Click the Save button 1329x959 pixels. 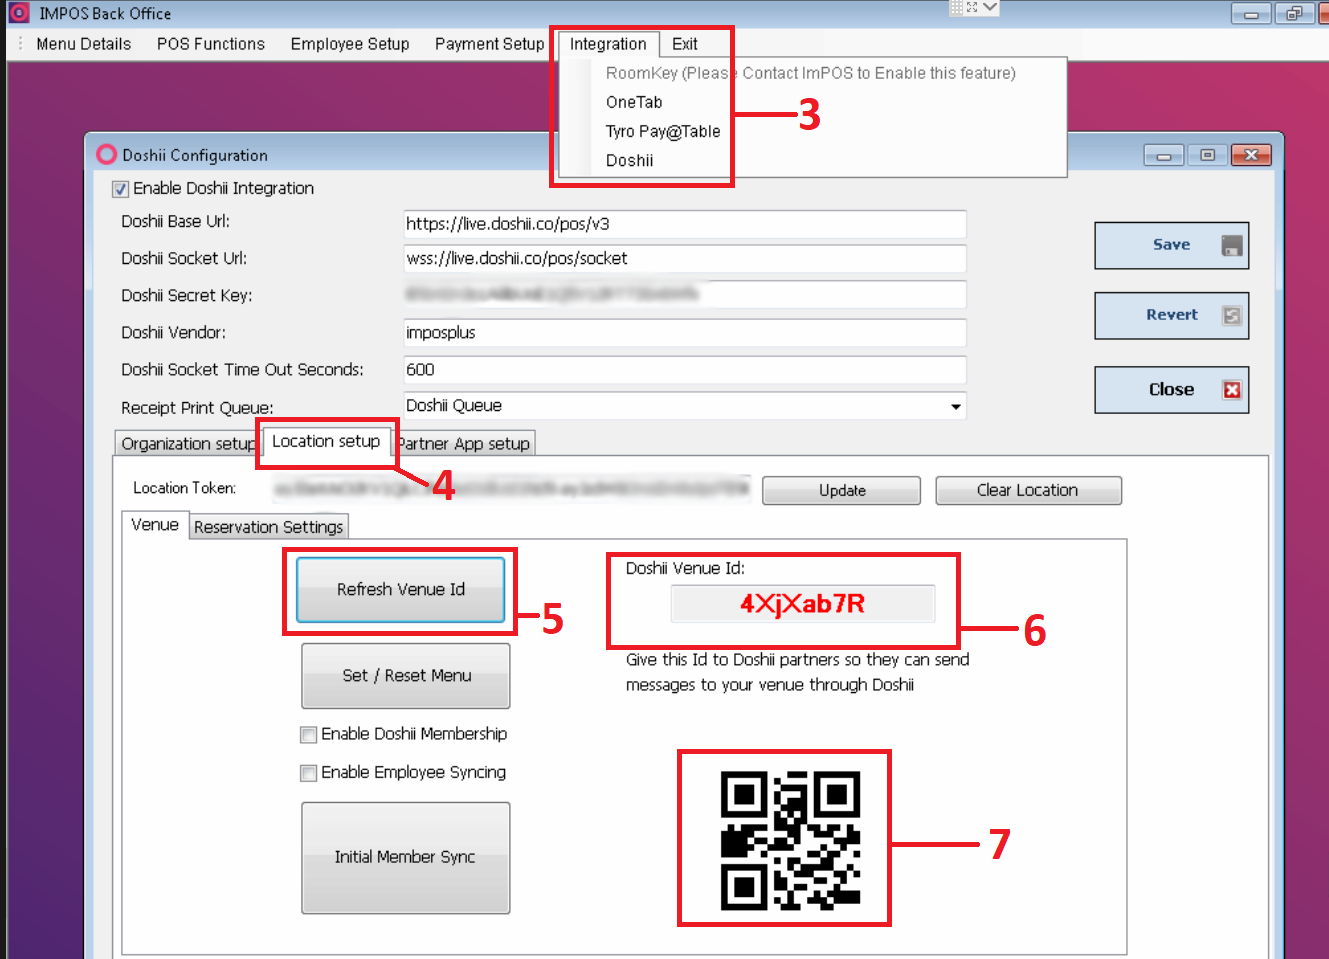[x=1172, y=246]
